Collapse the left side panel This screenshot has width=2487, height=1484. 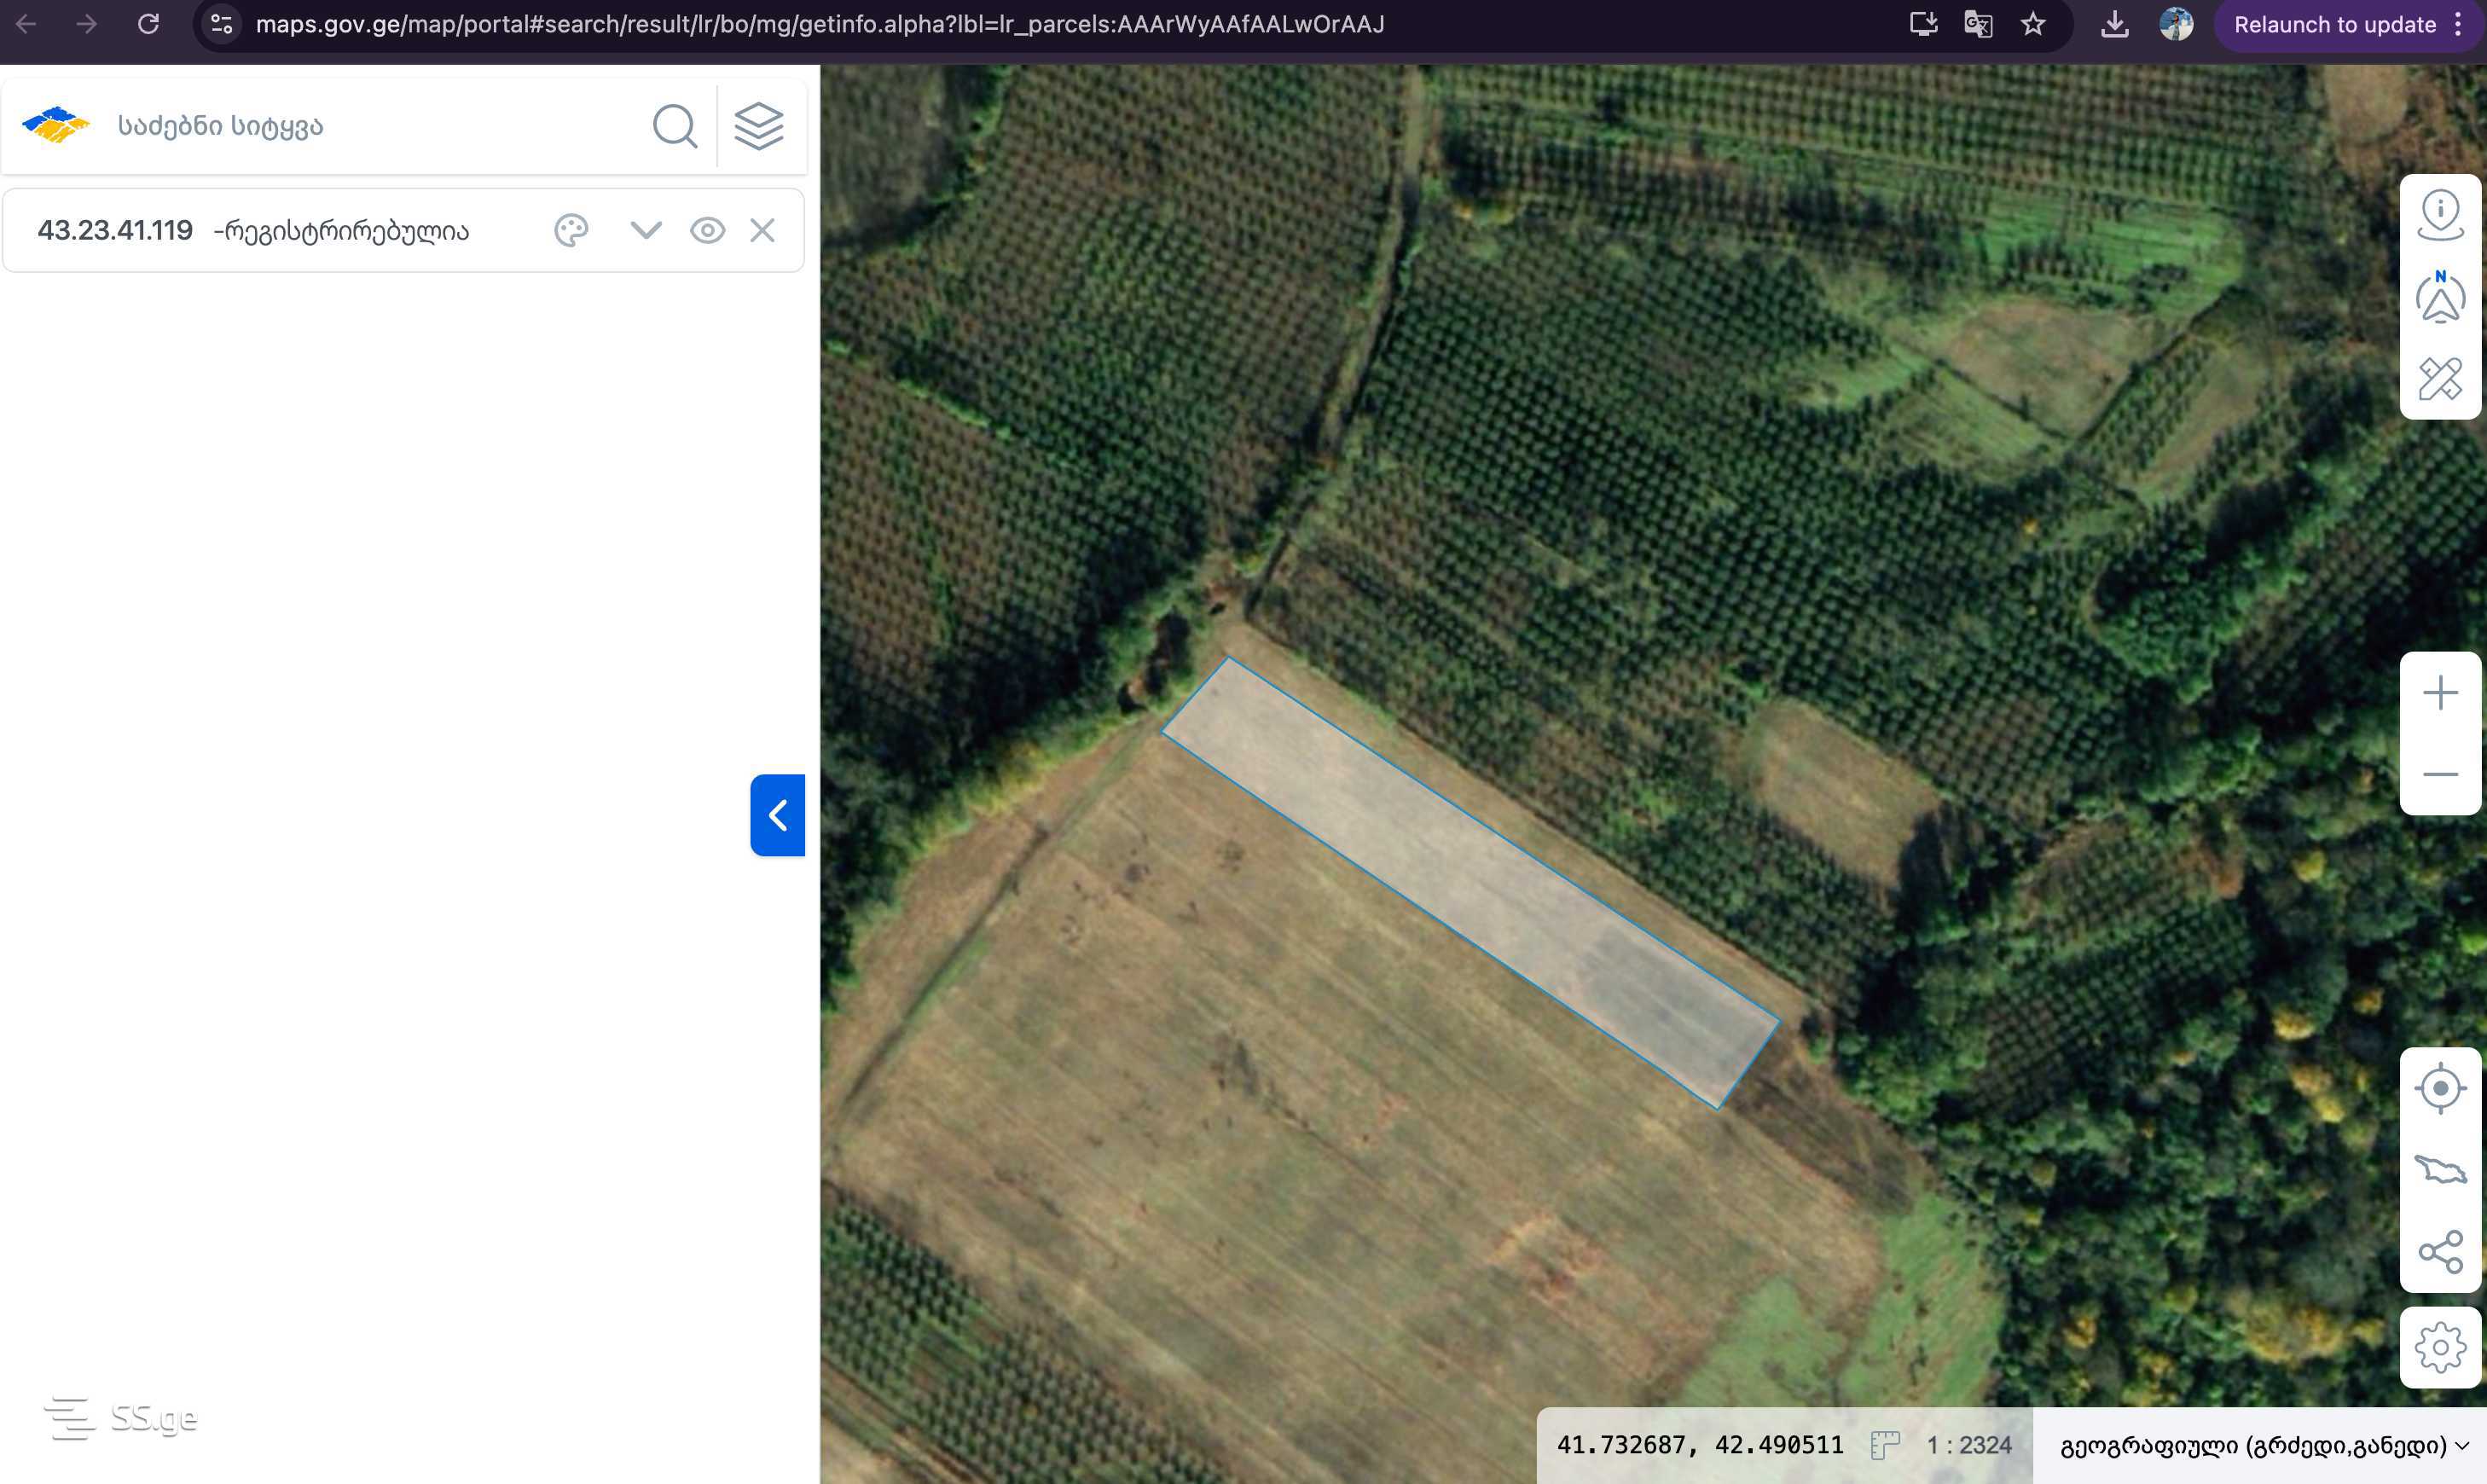[778, 815]
